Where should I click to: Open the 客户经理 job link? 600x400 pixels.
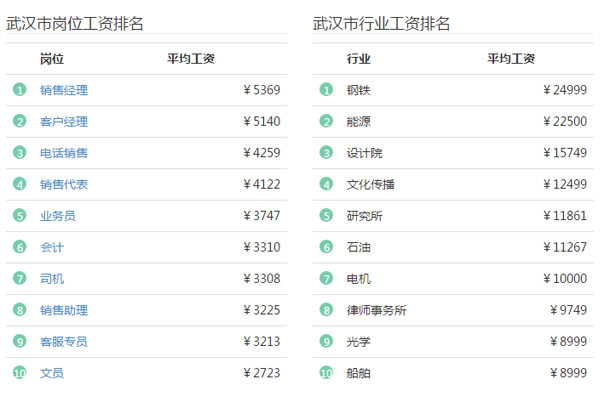(x=64, y=122)
